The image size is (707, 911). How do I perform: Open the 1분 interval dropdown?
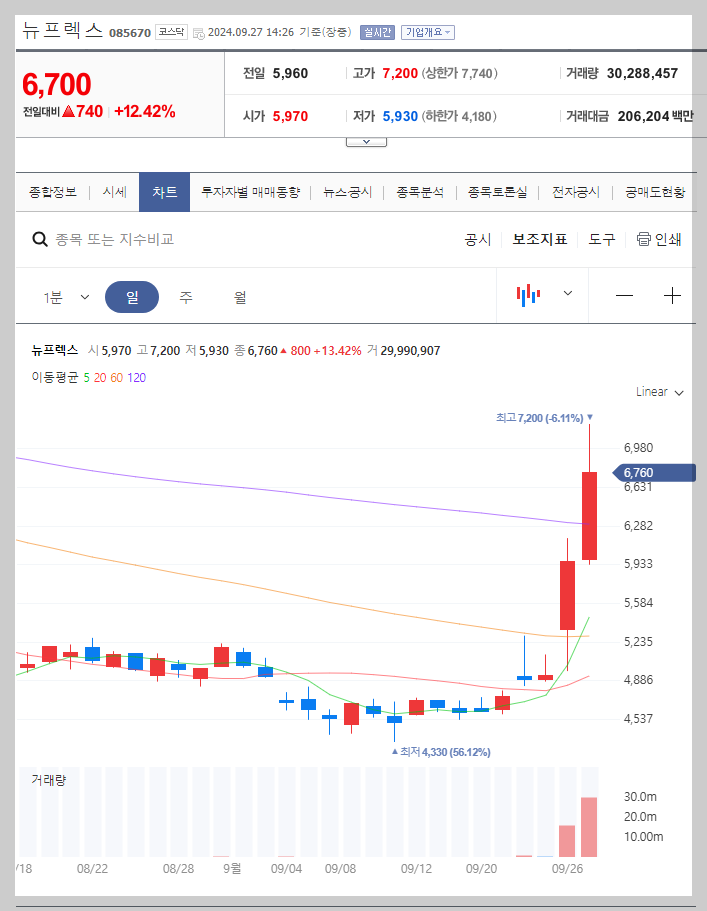tap(68, 295)
